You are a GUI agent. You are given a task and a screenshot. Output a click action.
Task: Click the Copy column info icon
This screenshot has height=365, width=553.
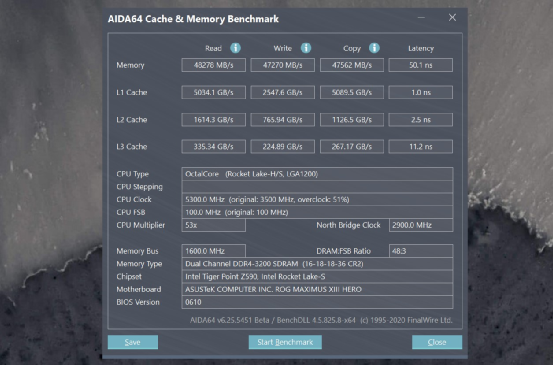[374, 48]
